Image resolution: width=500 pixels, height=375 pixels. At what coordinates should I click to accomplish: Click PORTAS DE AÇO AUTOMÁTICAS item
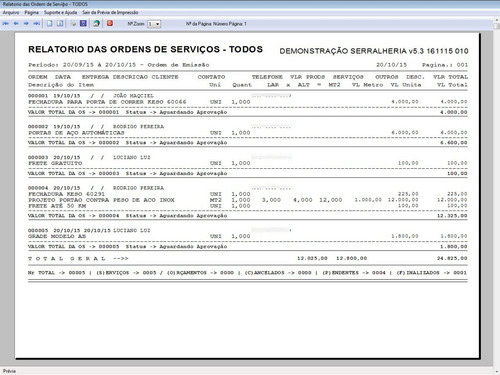[247, 133]
